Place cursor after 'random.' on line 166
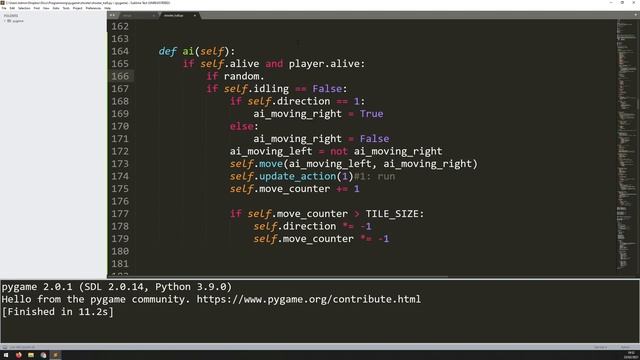This screenshot has width=640, height=360. [x=265, y=76]
